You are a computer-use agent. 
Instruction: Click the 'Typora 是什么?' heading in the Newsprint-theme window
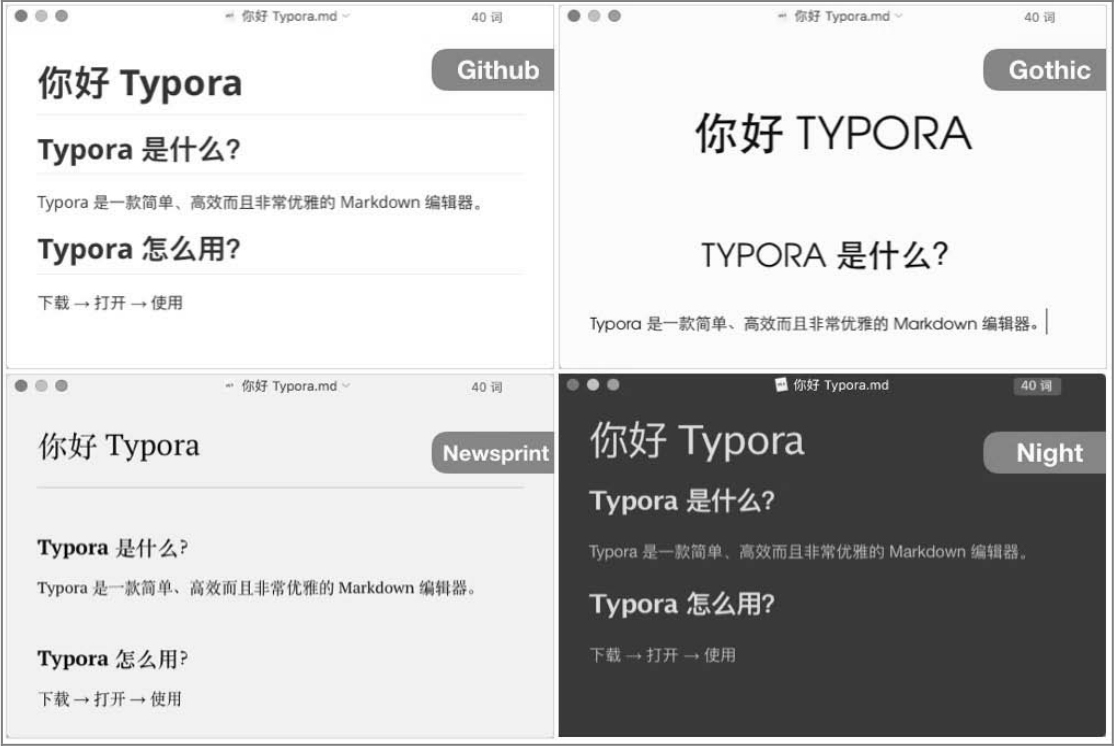pyautogui.click(x=113, y=548)
